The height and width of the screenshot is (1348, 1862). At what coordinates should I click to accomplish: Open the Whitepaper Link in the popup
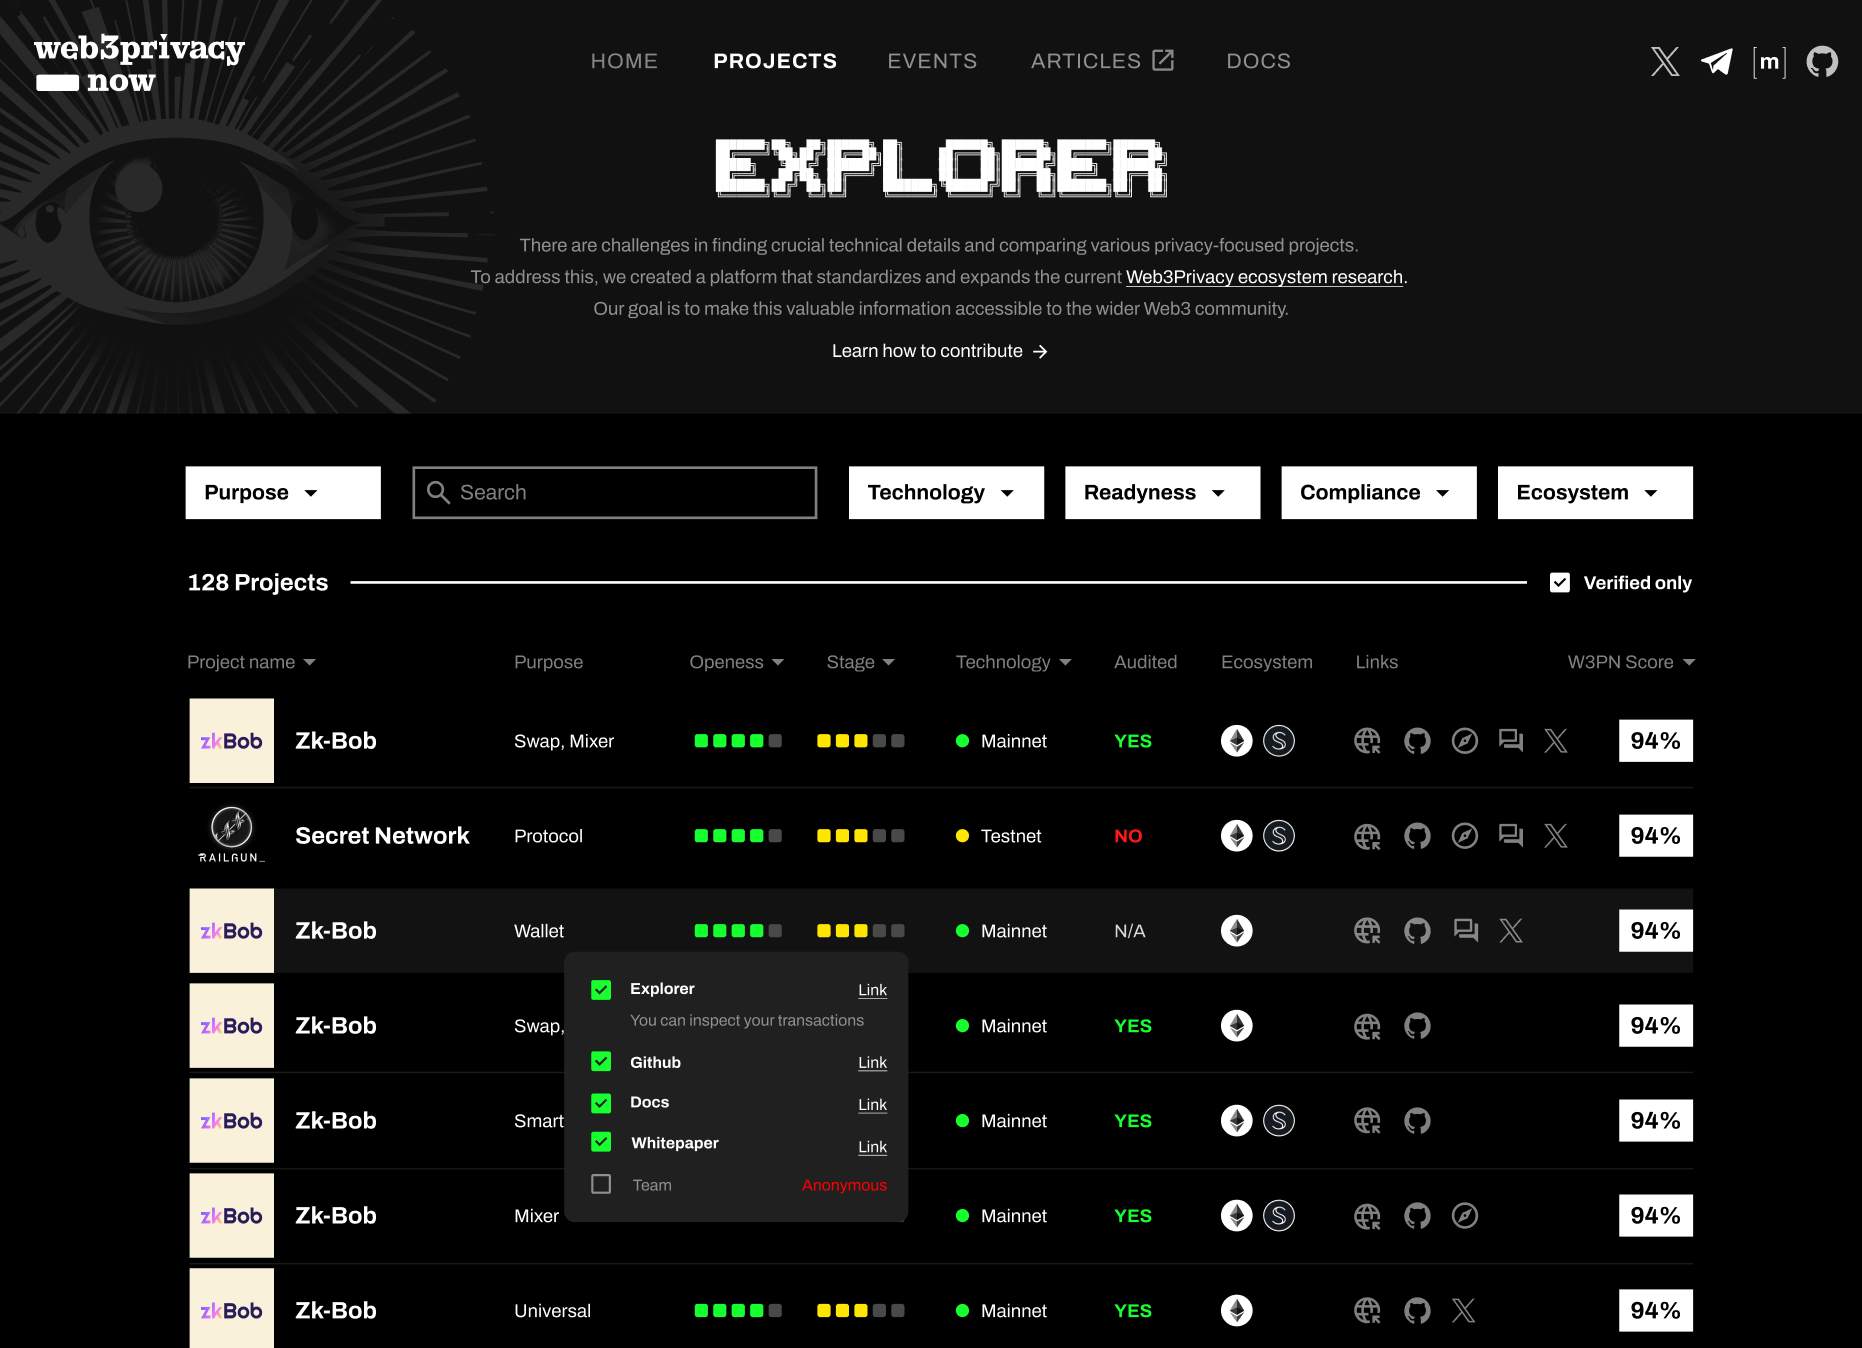tap(872, 1147)
